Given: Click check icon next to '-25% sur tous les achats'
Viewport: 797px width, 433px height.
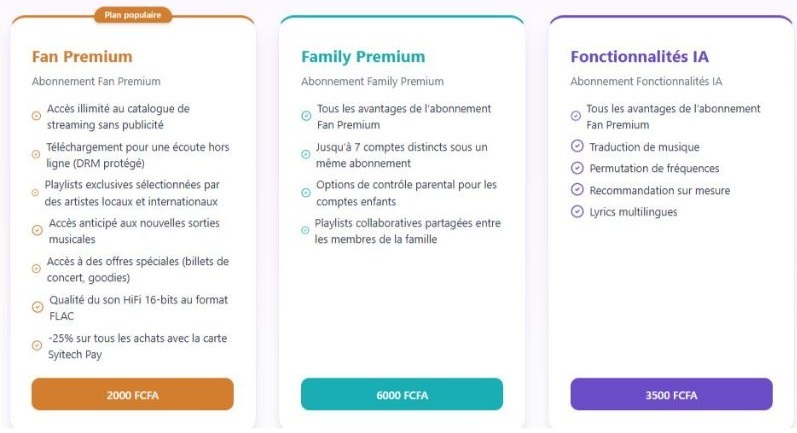Looking at the screenshot, I should coord(37,345).
